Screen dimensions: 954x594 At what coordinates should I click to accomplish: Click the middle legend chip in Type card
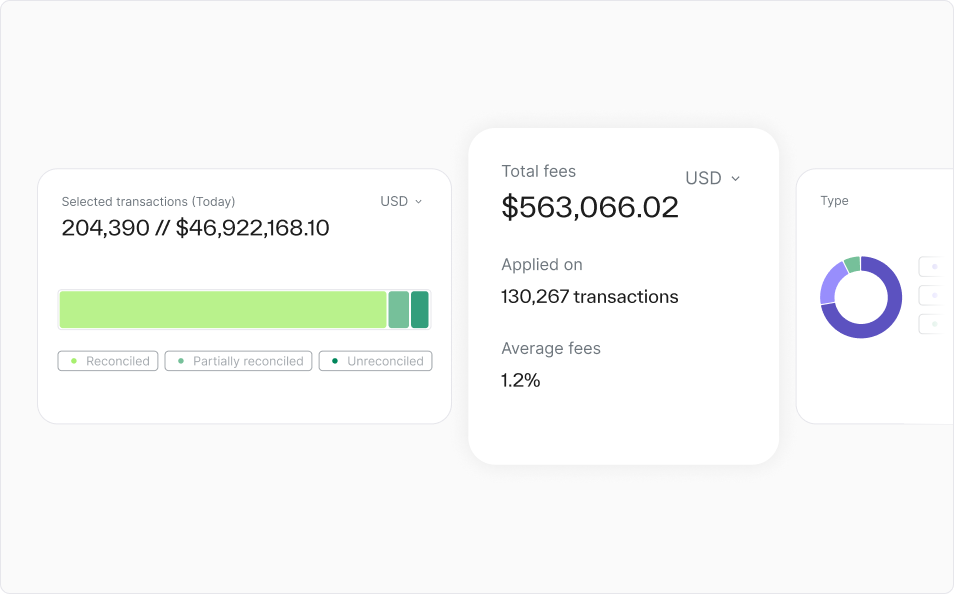click(932, 295)
